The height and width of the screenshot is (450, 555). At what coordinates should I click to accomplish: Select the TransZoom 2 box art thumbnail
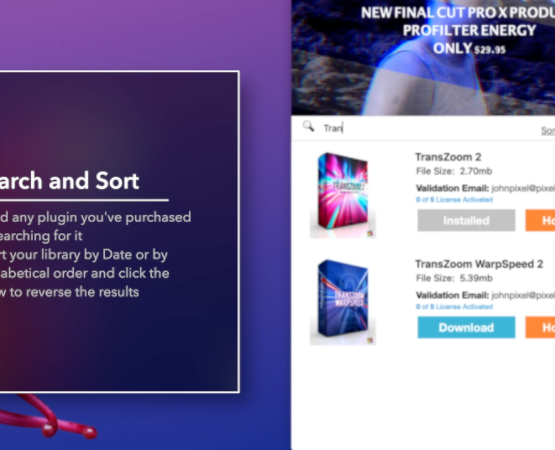(x=342, y=195)
